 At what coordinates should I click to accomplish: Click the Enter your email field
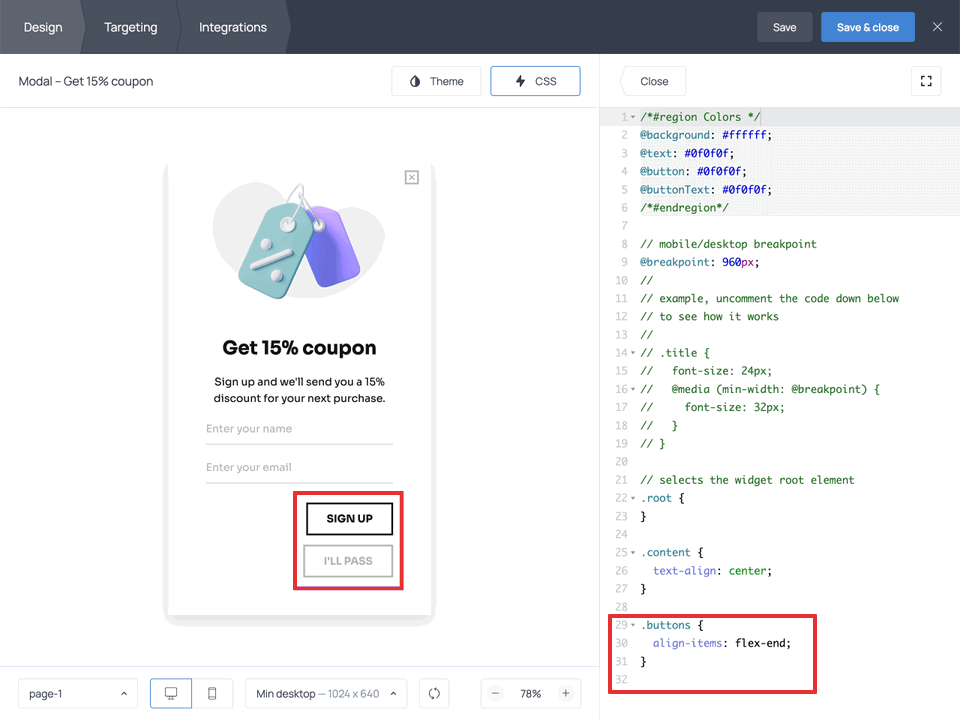(299, 468)
